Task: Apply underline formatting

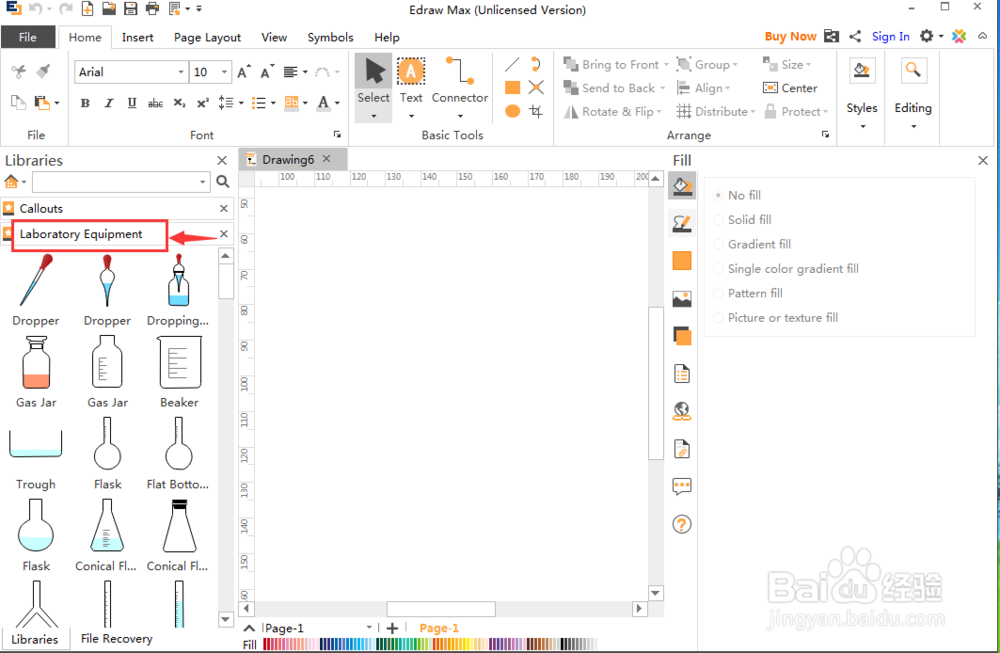Action: [x=132, y=103]
